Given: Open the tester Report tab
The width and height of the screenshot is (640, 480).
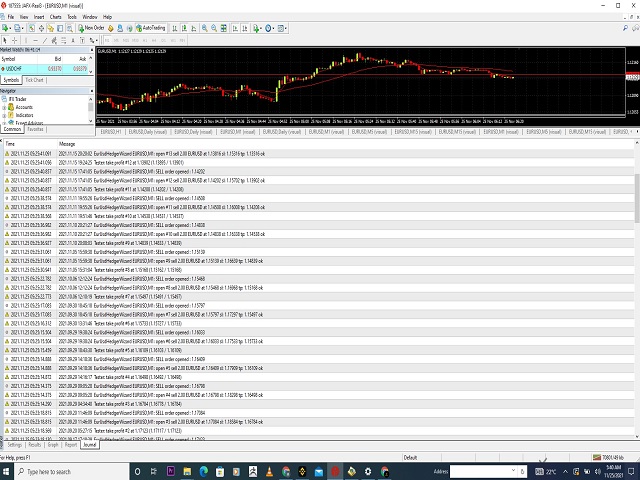Looking at the screenshot, I should [x=71, y=445].
